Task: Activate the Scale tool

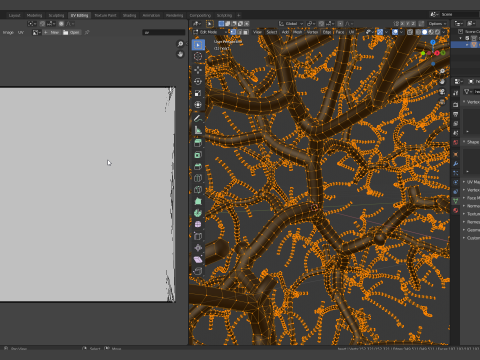Action: tap(198, 93)
